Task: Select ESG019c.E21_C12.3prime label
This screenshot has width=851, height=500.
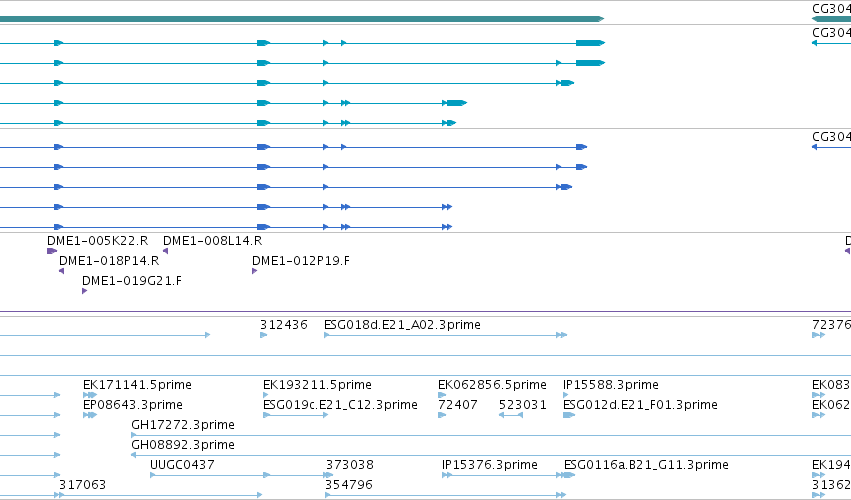Action: click(x=340, y=405)
